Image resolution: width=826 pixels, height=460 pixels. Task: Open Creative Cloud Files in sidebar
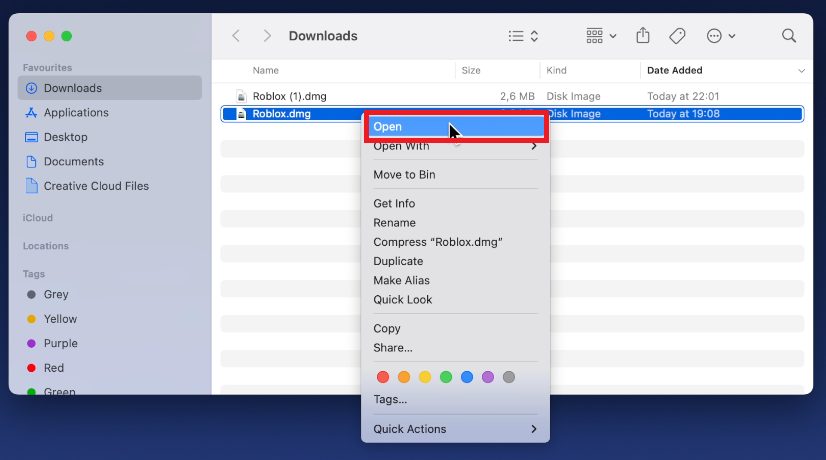(x=87, y=186)
